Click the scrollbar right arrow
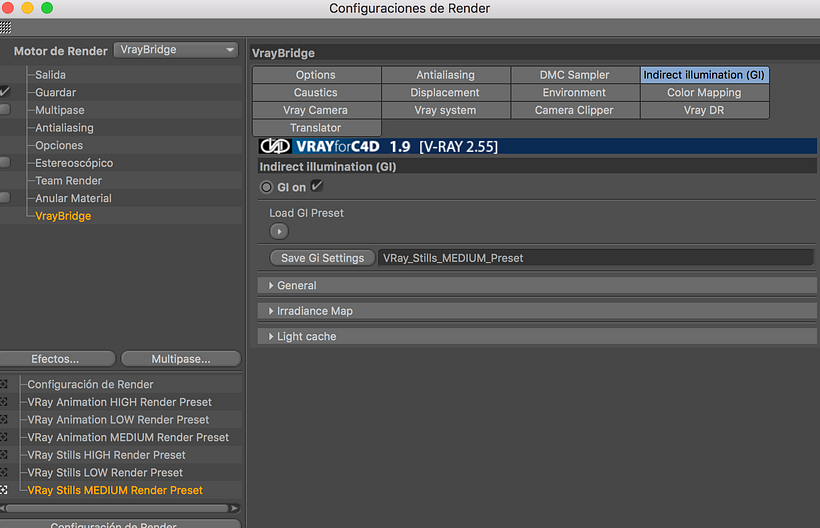 235,508
